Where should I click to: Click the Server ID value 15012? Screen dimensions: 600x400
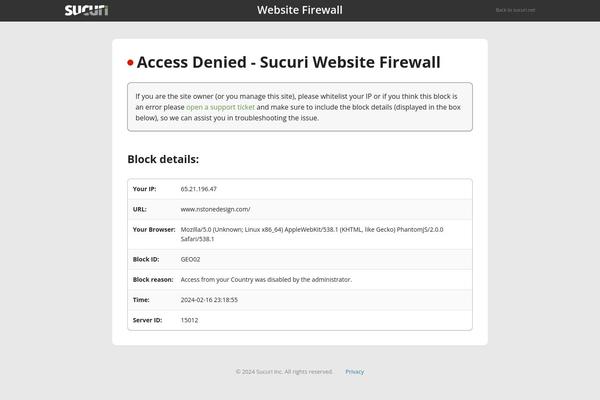coord(189,320)
